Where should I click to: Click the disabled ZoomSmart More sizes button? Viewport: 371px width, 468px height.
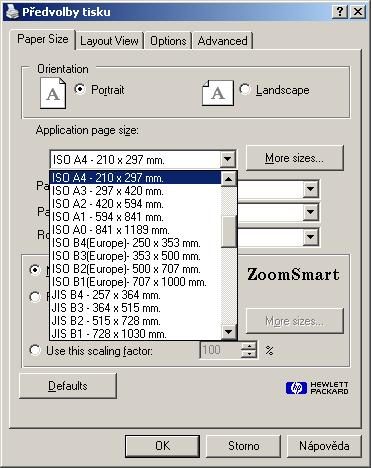pyautogui.click(x=294, y=321)
